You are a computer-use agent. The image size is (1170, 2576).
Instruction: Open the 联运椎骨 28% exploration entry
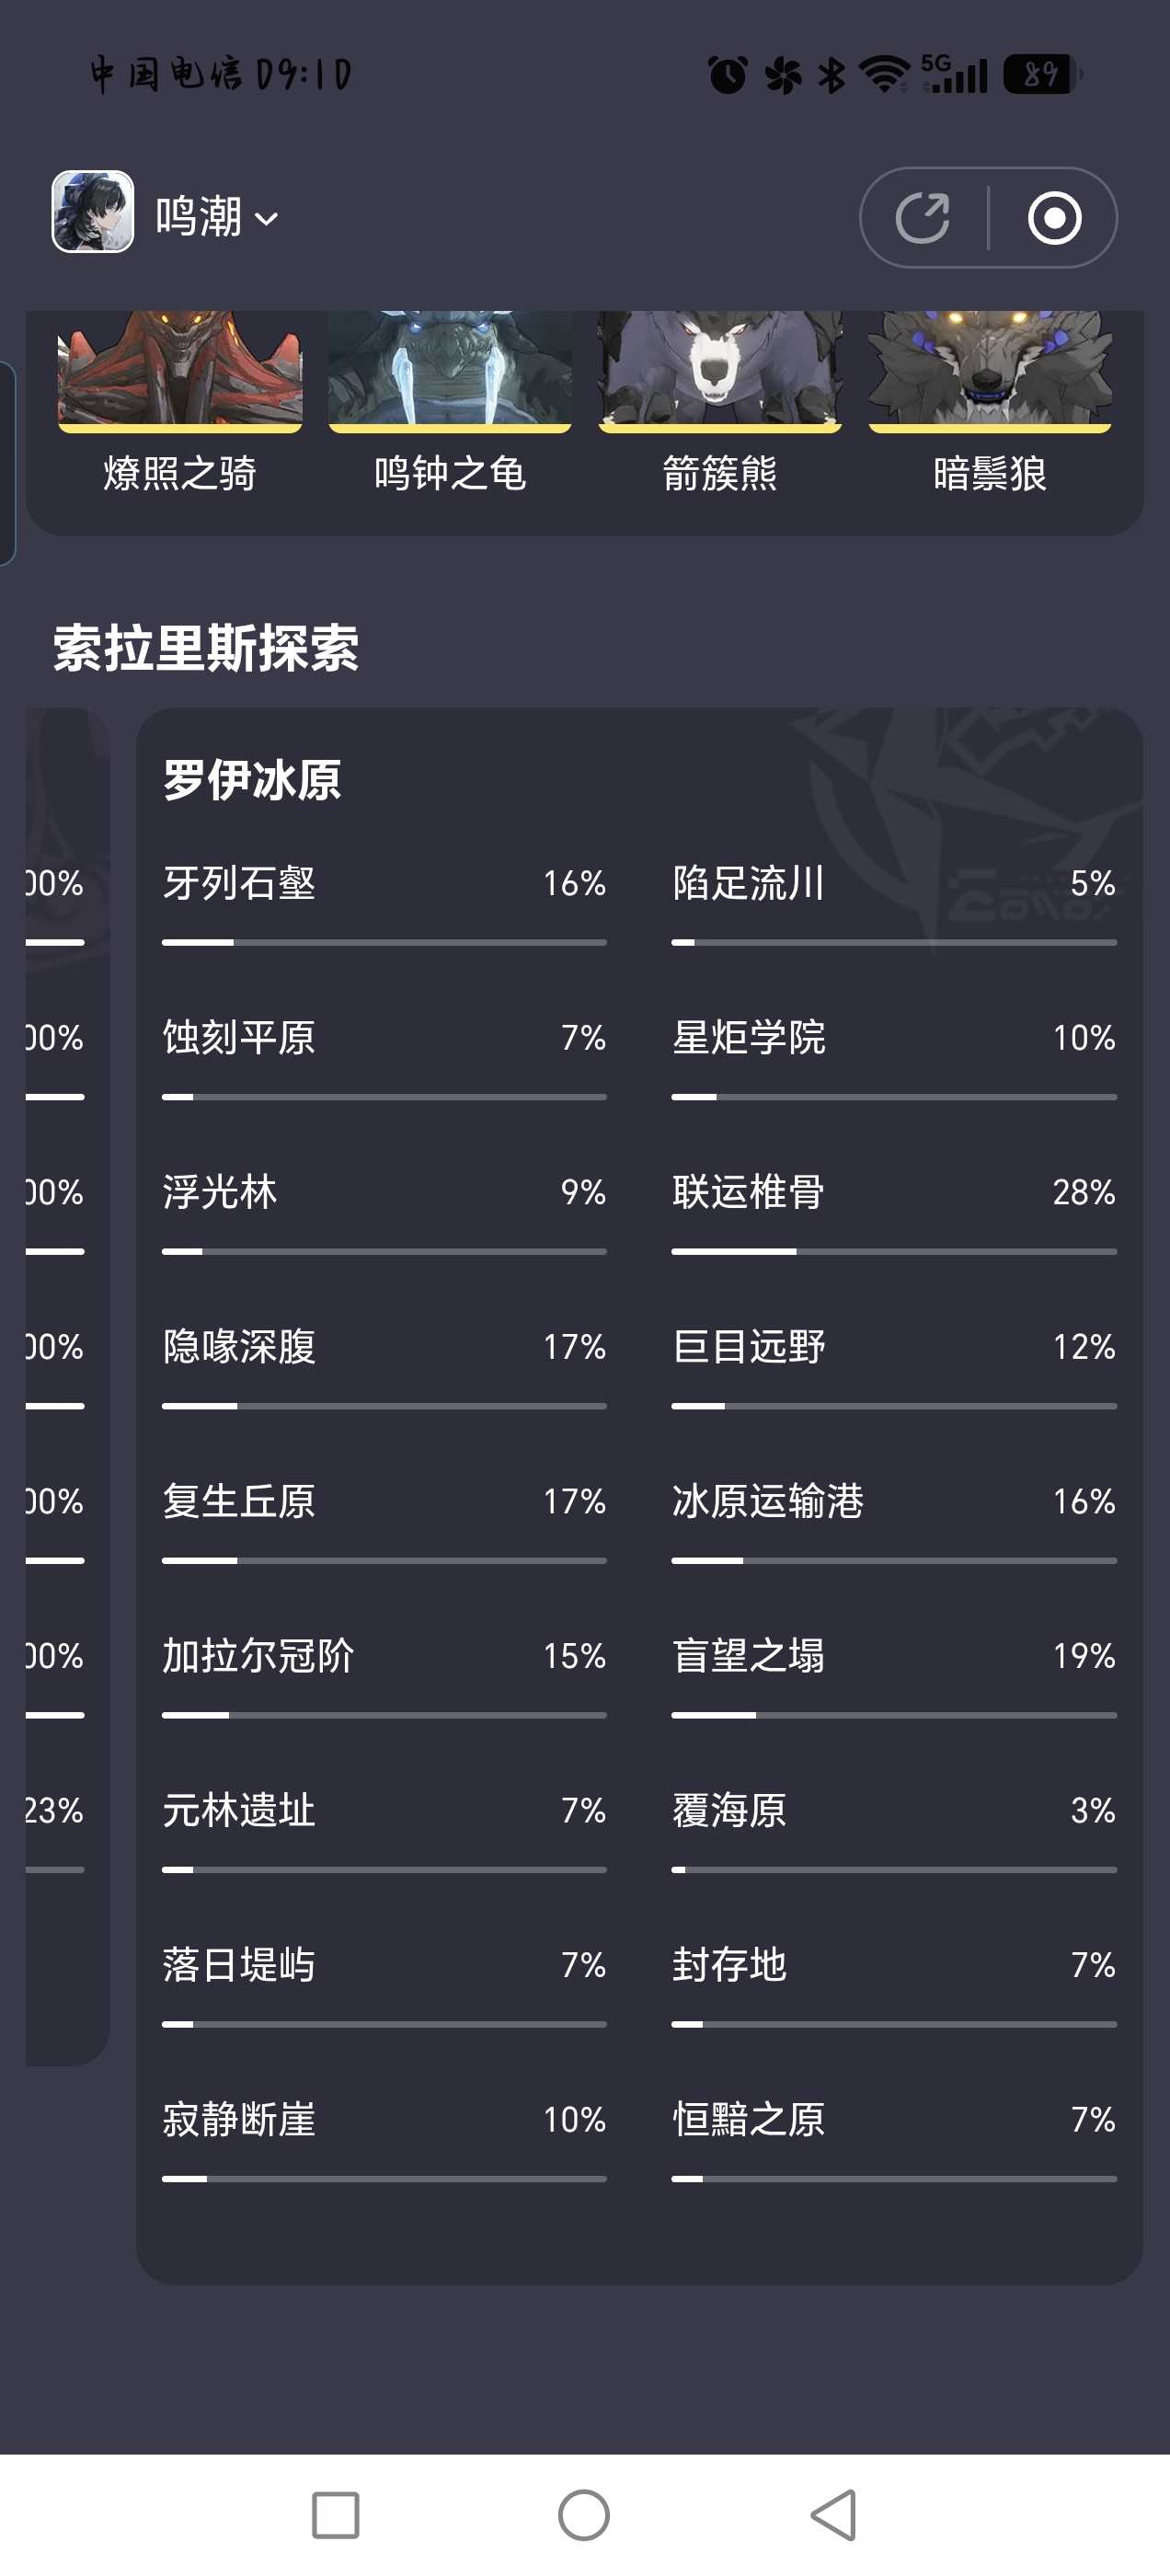point(894,1210)
